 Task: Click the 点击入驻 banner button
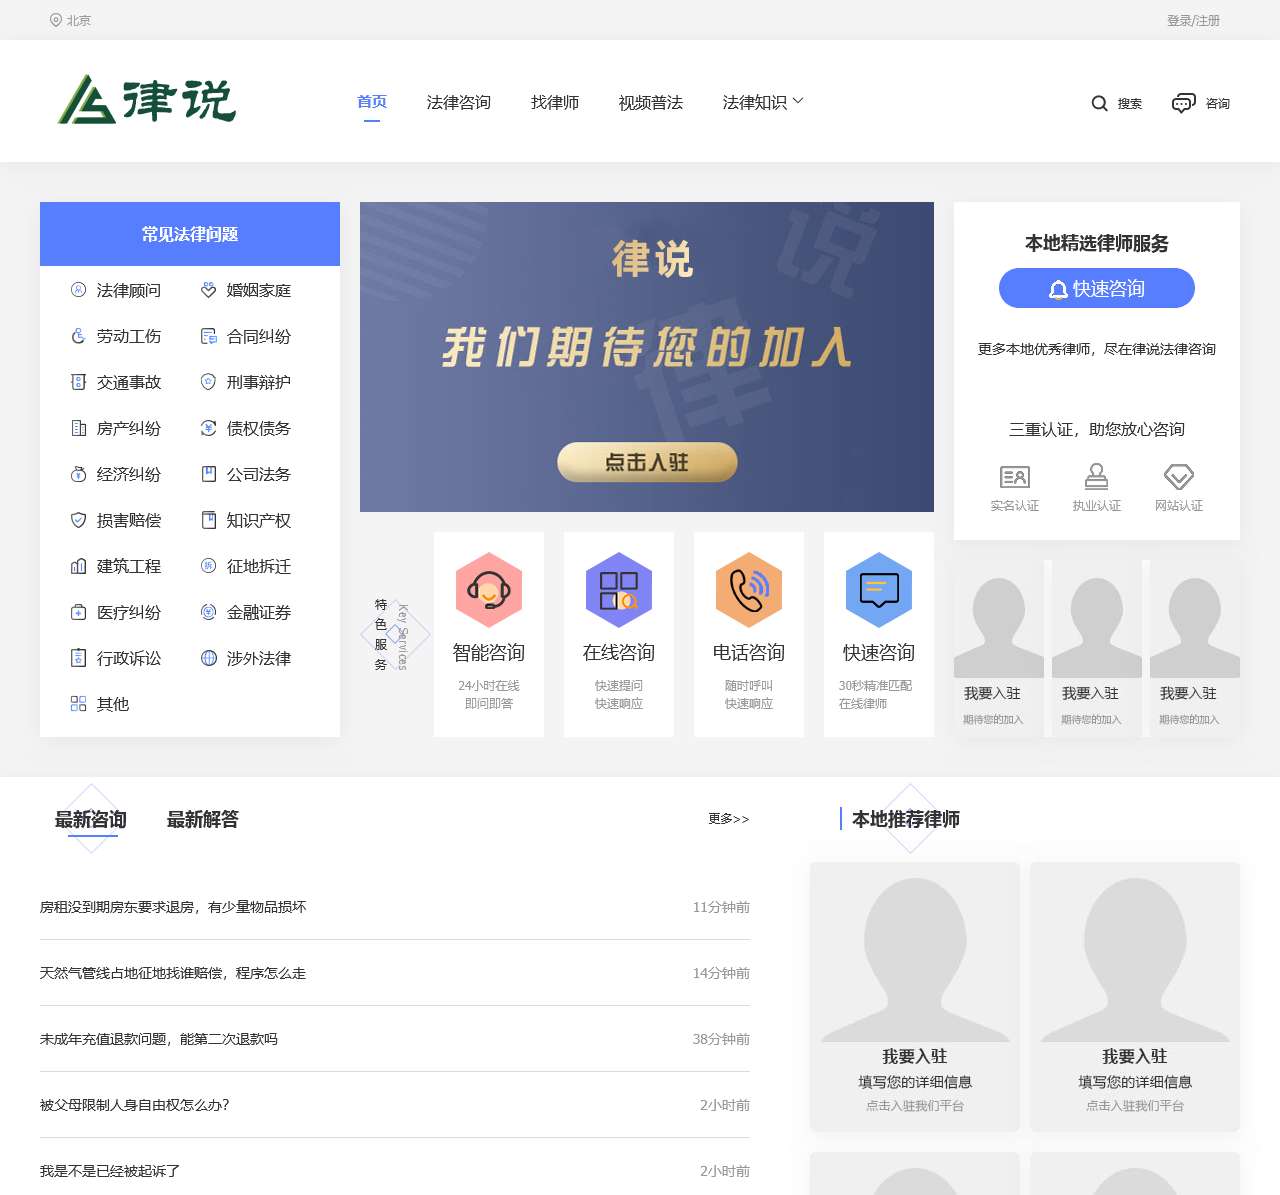(647, 462)
